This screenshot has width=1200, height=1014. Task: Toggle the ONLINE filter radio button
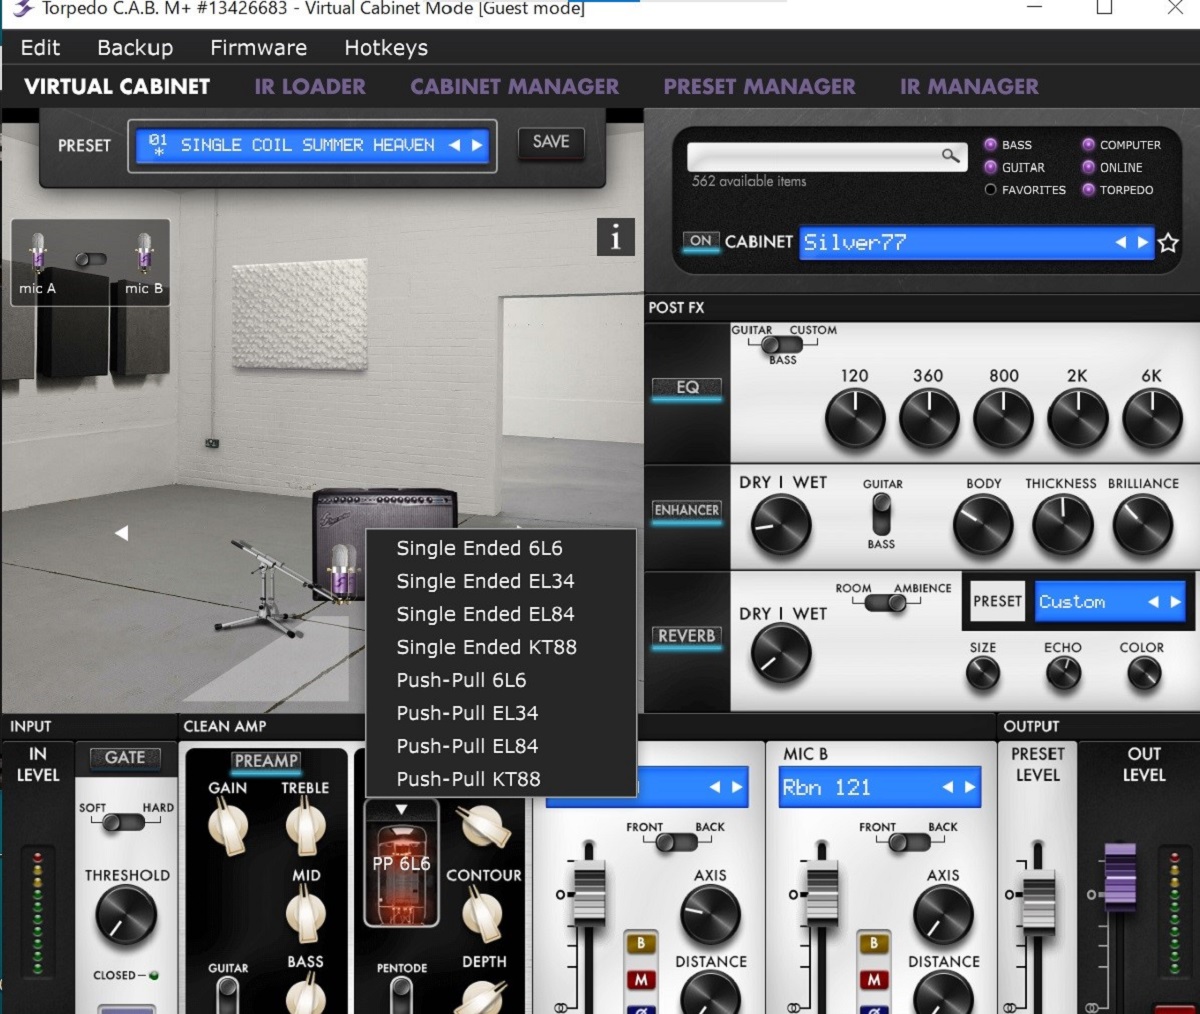(x=1089, y=167)
